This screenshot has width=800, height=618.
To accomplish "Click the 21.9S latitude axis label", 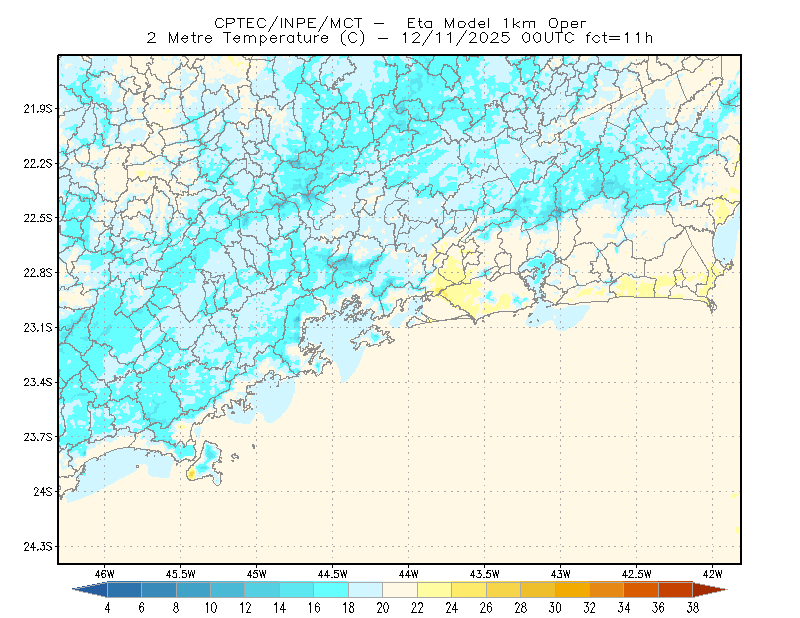I will click(x=38, y=108).
